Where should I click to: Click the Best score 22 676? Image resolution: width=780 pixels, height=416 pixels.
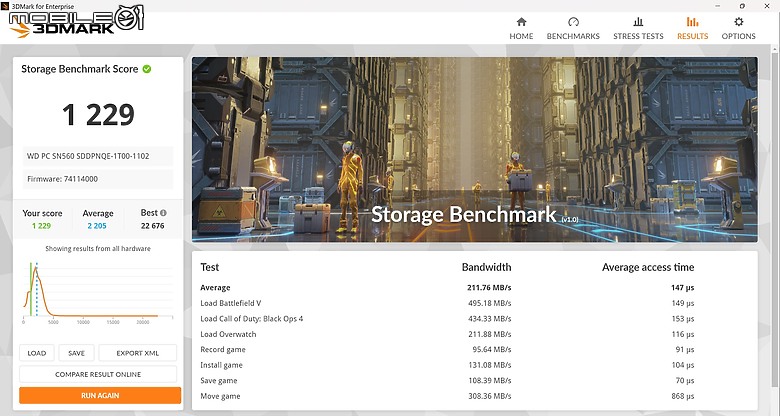[152, 226]
